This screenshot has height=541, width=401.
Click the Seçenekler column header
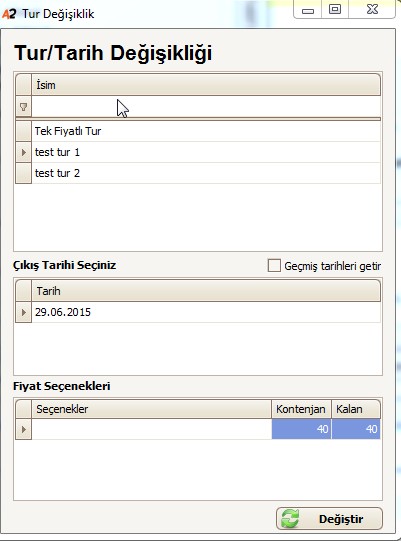click(151, 409)
